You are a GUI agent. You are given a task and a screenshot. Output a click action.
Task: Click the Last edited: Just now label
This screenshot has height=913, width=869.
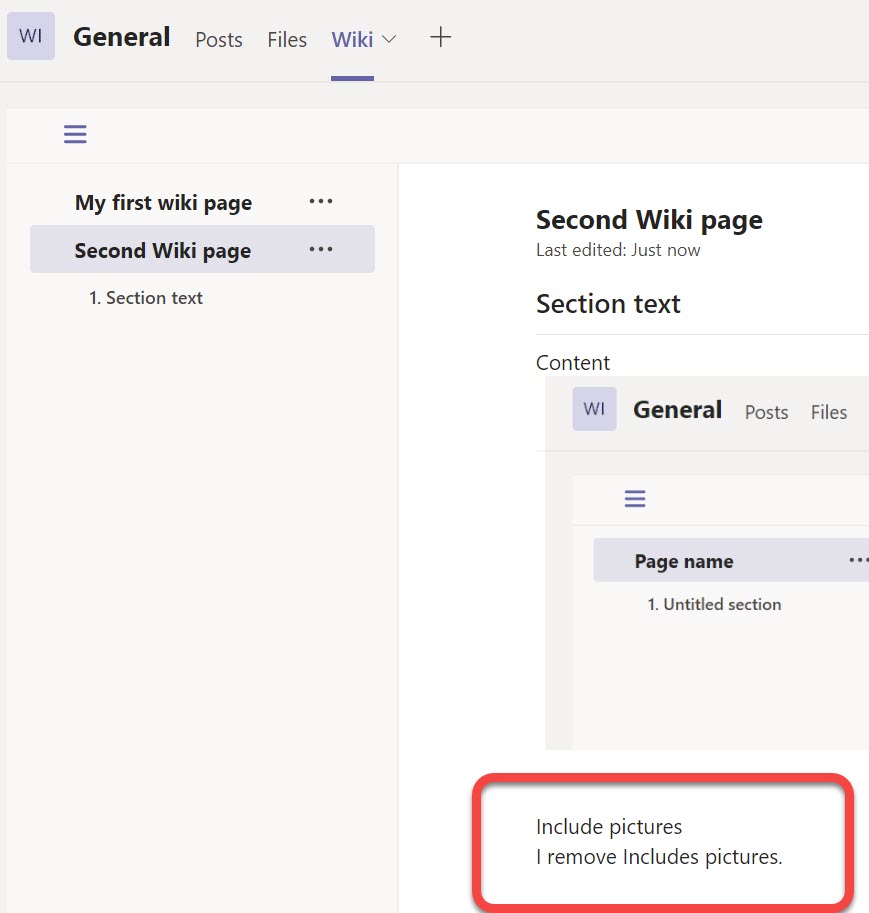(618, 250)
